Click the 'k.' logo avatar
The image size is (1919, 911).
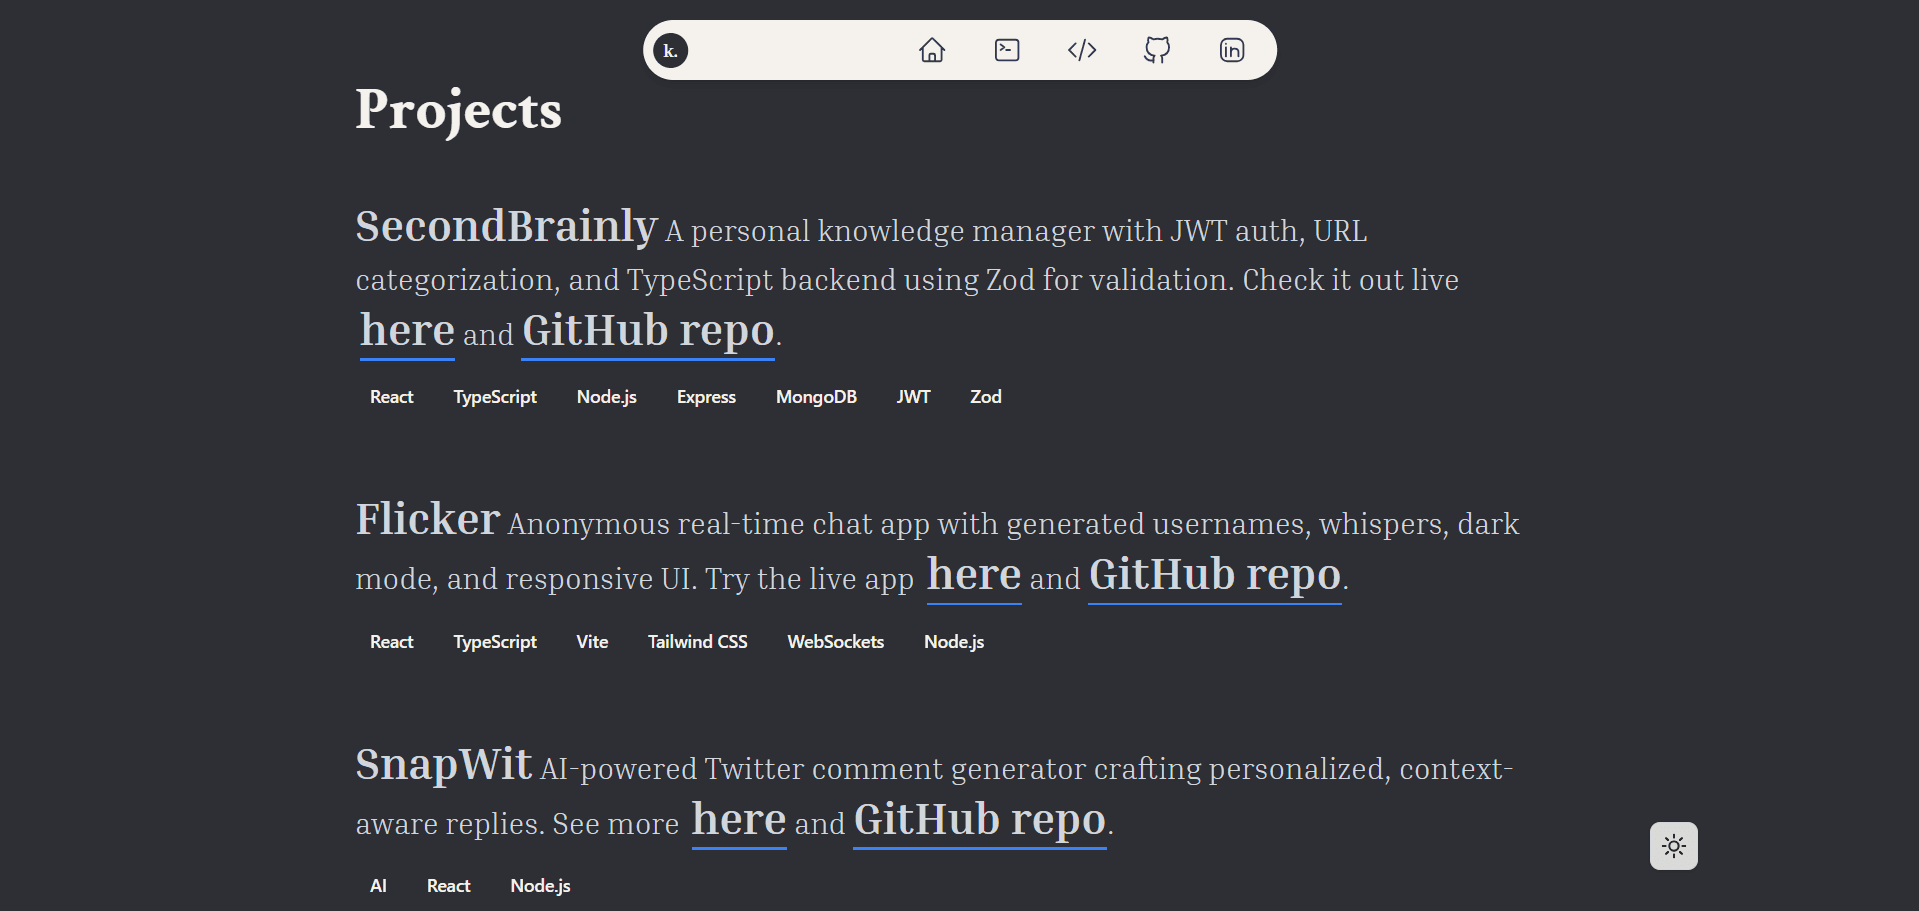[x=670, y=50]
